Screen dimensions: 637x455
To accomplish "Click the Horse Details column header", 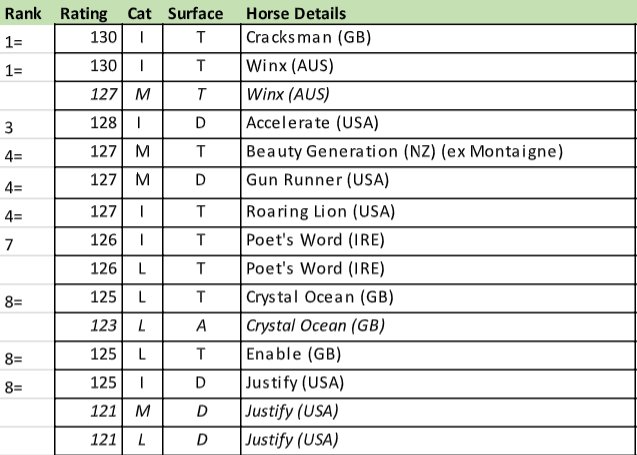I will pyautogui.click(x=296, y=13).
